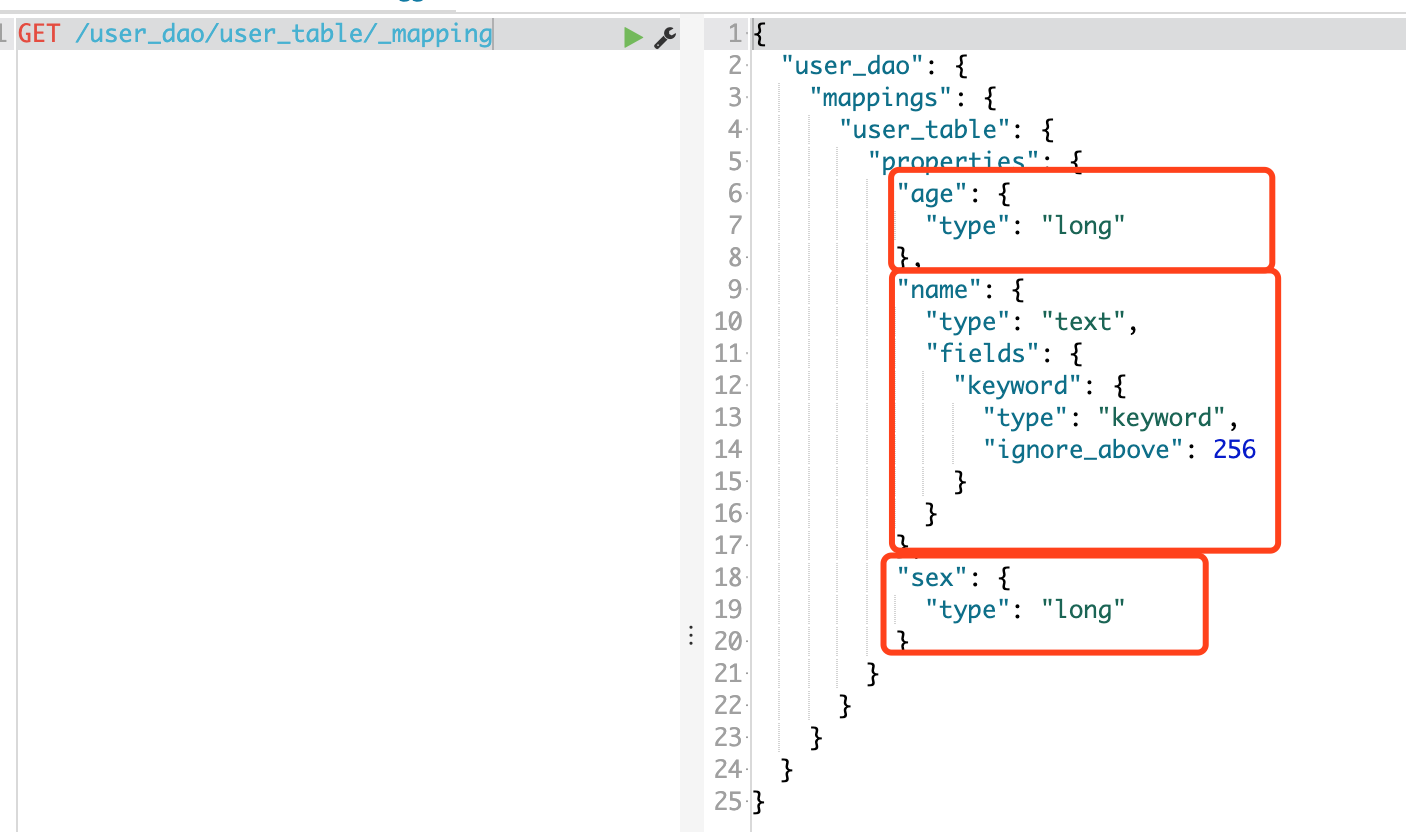Click the "user_dao" key in the response
Viewport: 1406px width, 832px height.
pos(853,66)
